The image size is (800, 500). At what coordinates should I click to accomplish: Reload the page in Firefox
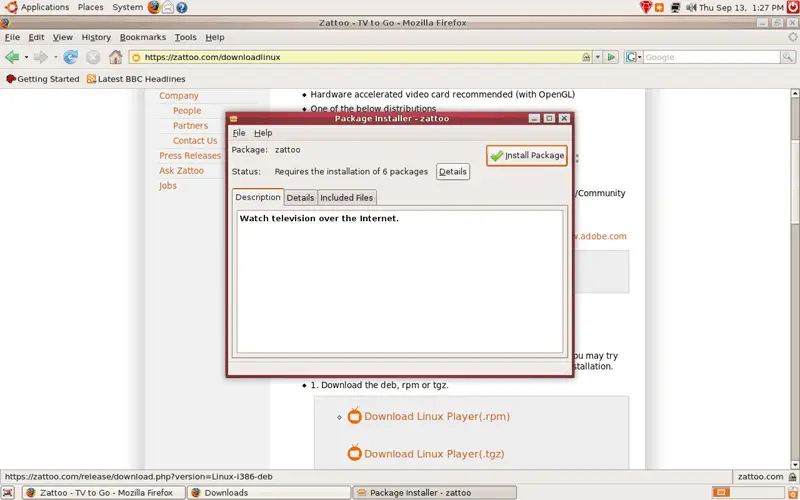(x=70, y=57)
